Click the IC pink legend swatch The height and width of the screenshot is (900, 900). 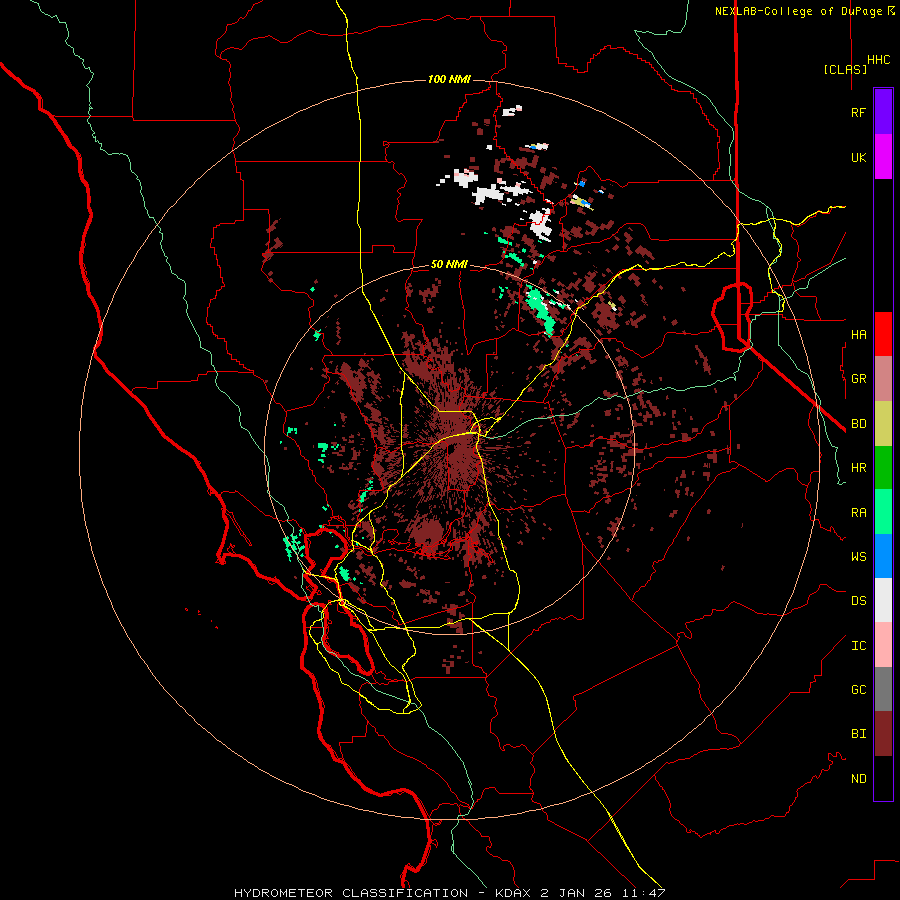[x=883, y=645]
